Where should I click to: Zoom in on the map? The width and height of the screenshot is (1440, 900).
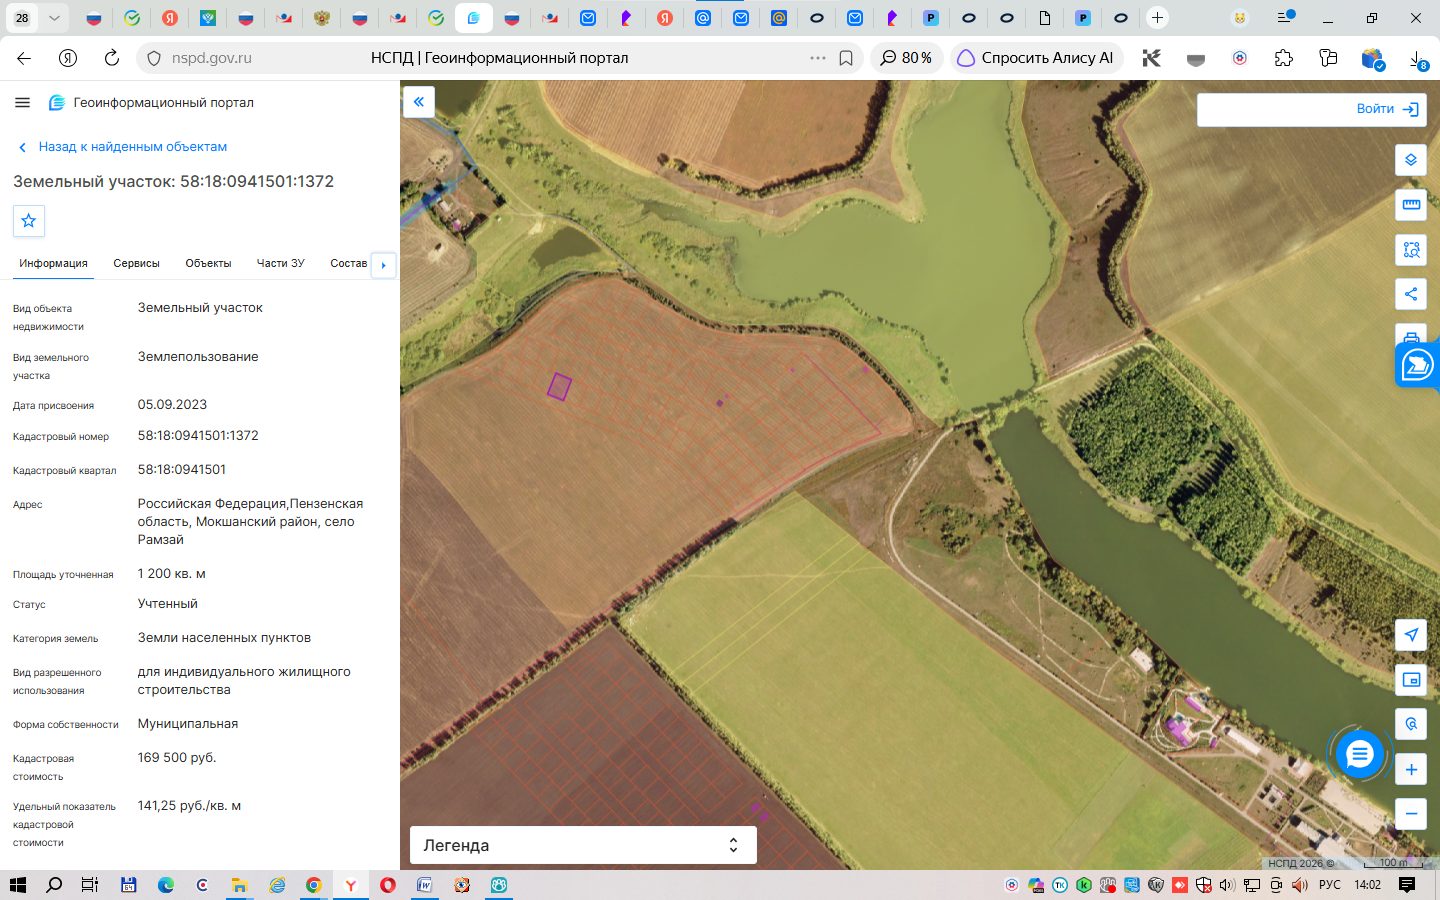[x=1411, y=769]
